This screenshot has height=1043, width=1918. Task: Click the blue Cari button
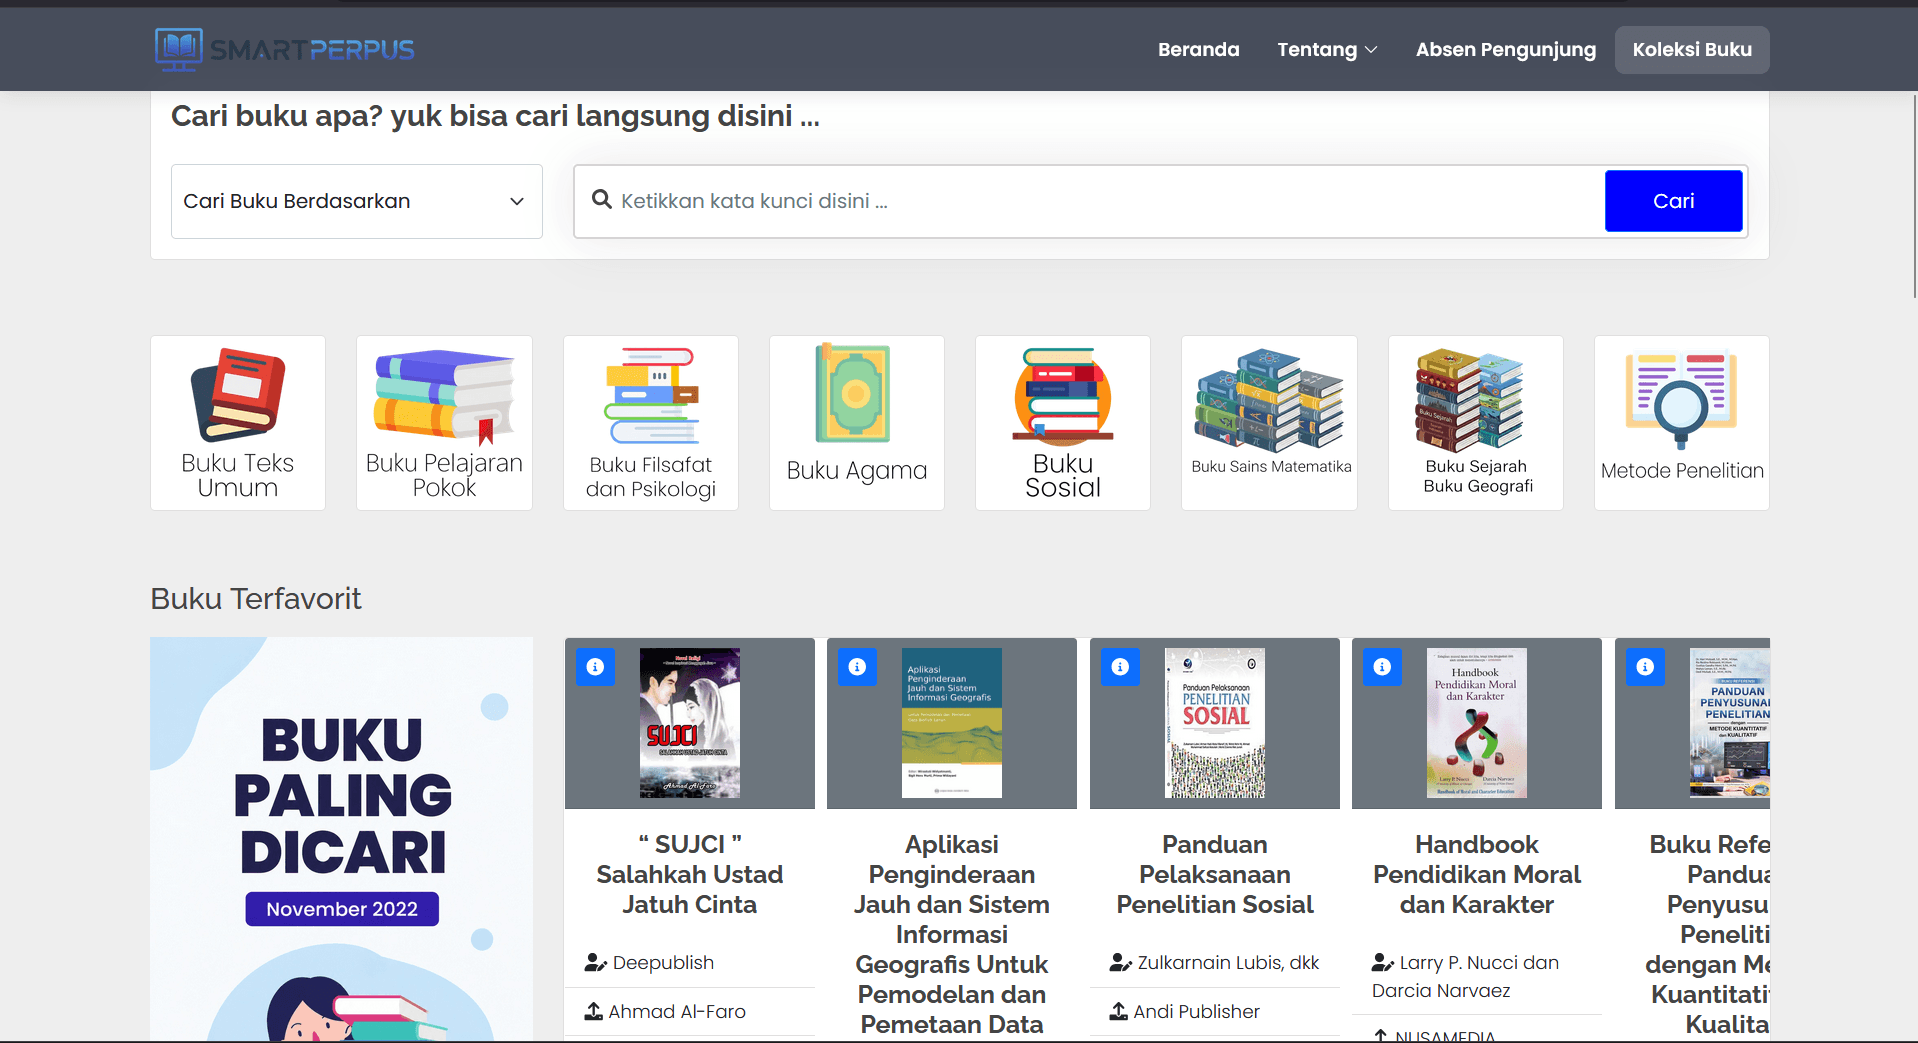pos(1674,201)
